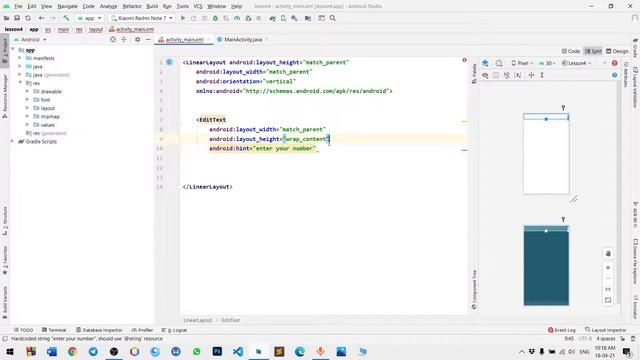Click the view options eye icon
The width and height of the screenshot is (640, 360).
point(485,75)
